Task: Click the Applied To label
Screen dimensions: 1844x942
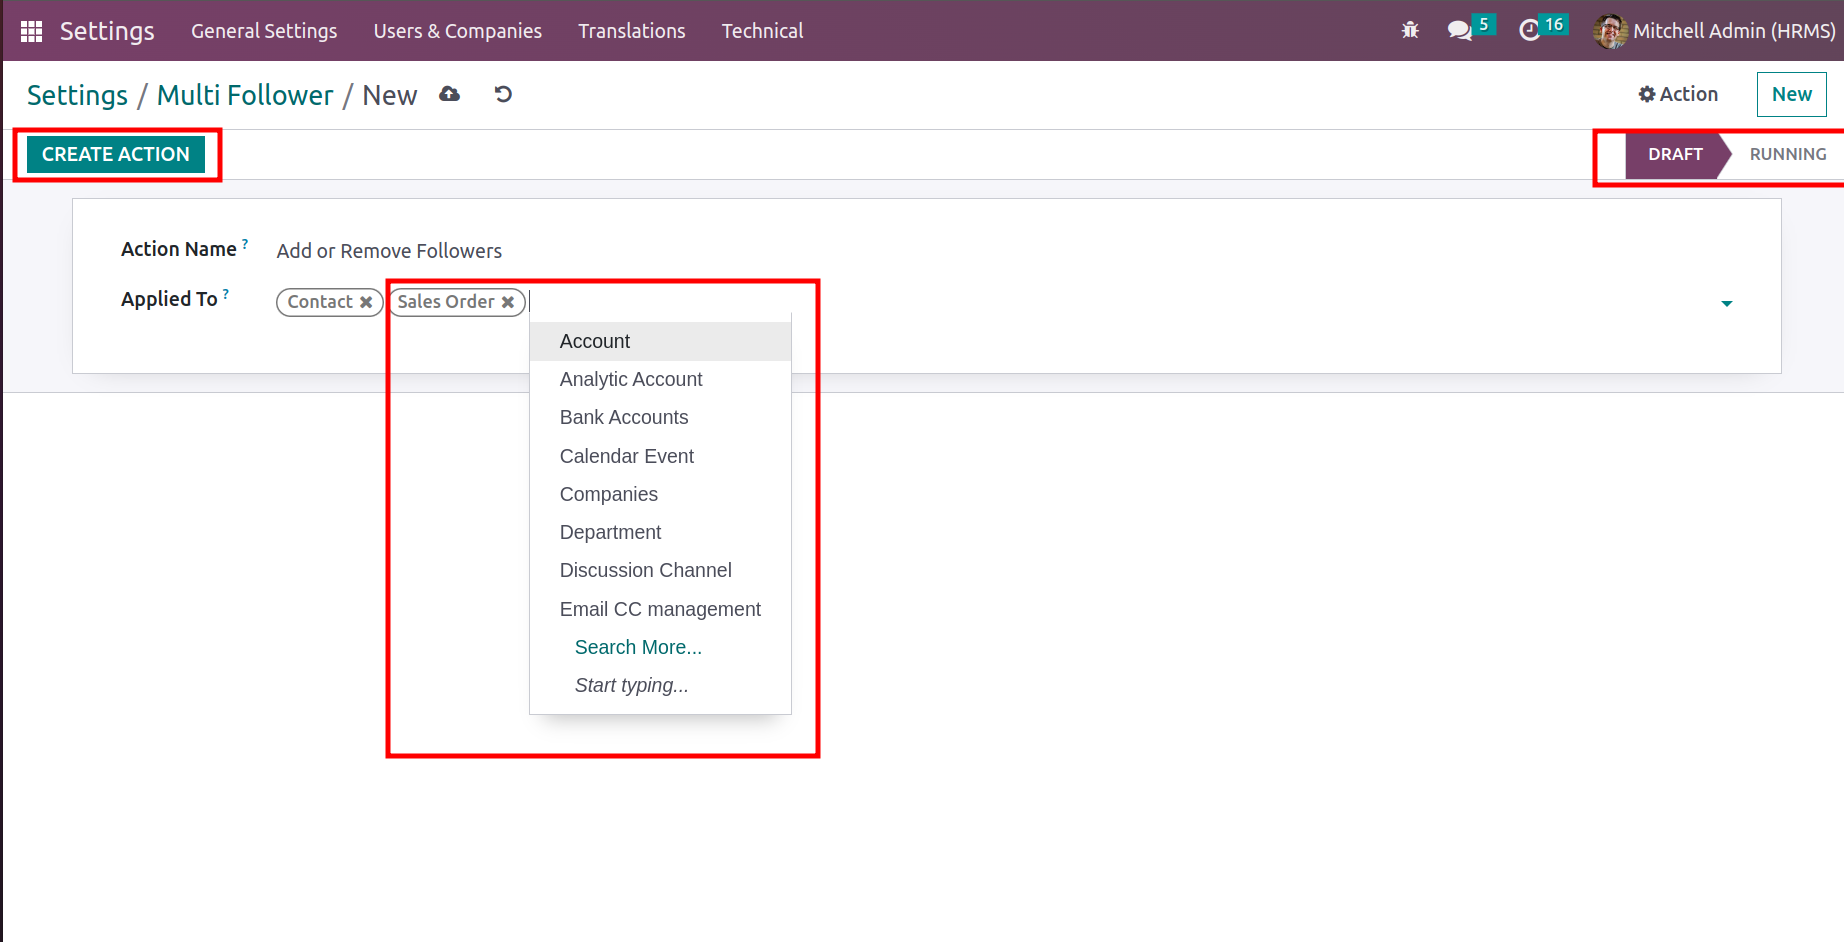Action: [x=169, y=299]
